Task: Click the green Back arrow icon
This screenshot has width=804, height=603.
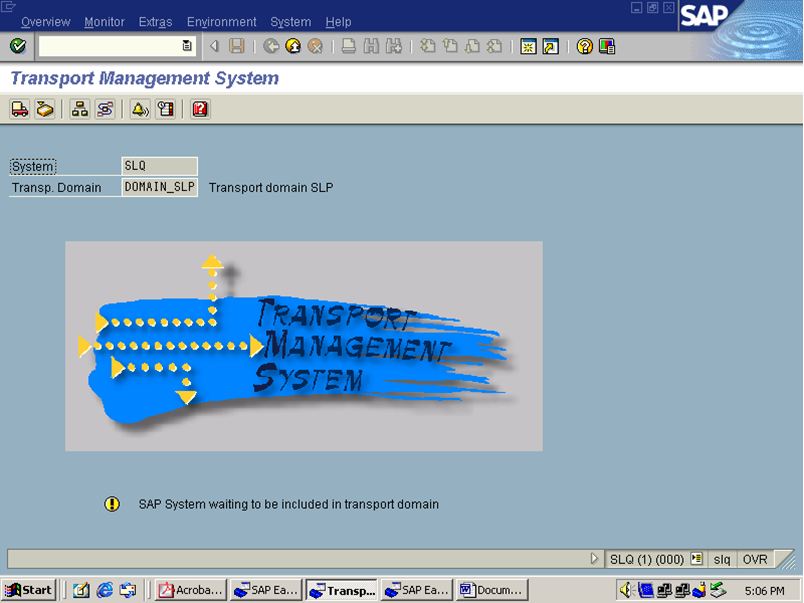Action: point(271,47)
